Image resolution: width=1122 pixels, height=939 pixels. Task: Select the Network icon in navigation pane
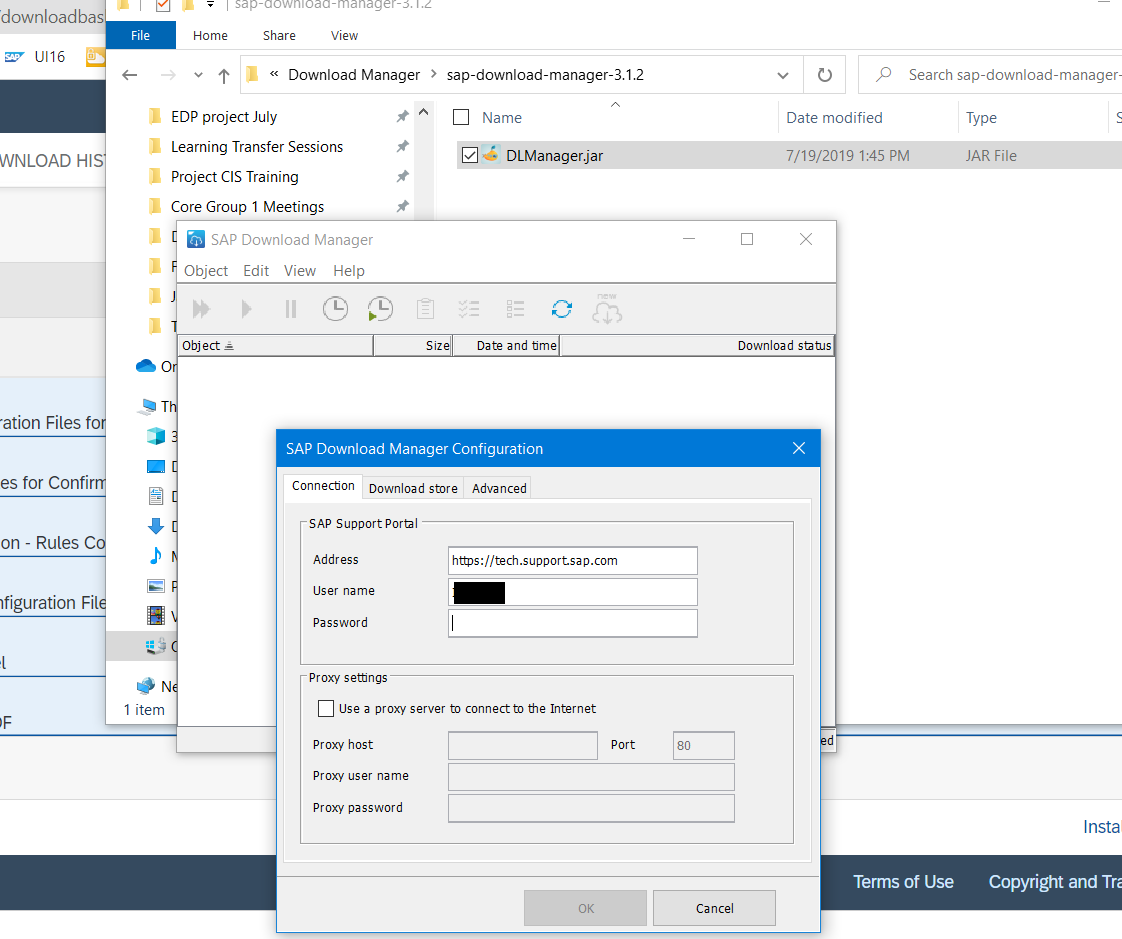[146, 686]
